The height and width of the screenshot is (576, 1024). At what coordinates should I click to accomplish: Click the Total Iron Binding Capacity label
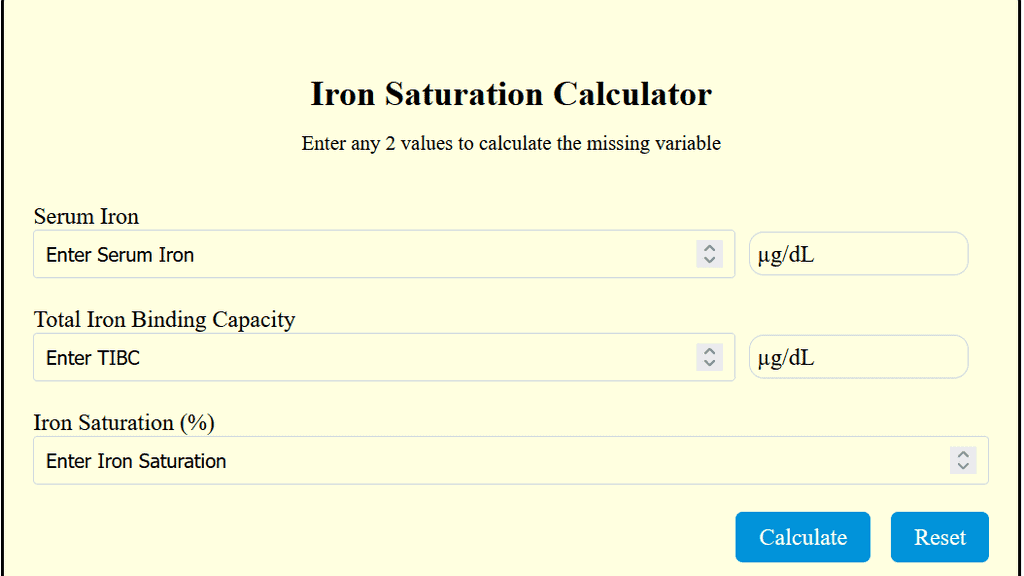165,319
